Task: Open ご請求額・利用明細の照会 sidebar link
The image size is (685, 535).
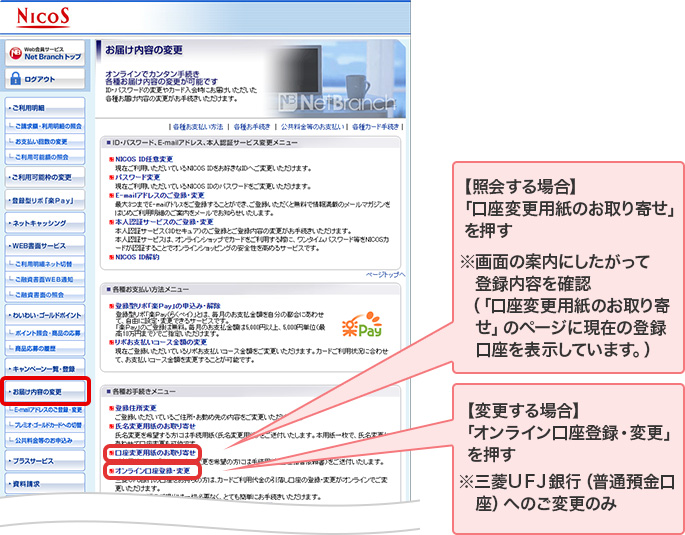Action: tap(45, 126)
